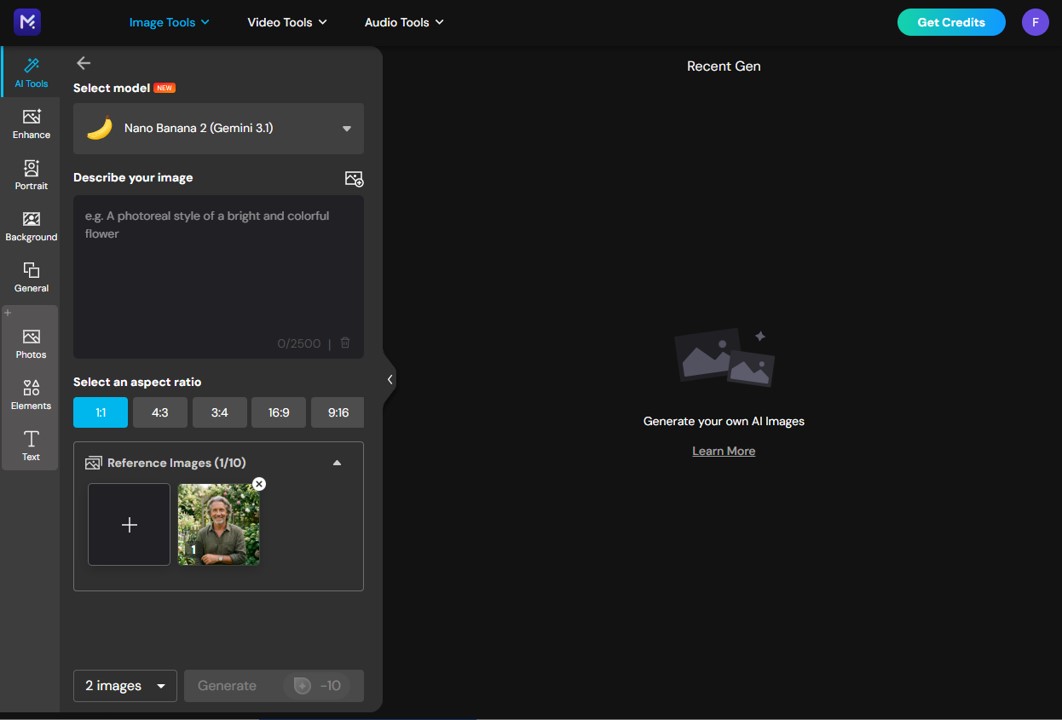
Task: Collapse the left panel with side chevron
Action: (389, 379)
